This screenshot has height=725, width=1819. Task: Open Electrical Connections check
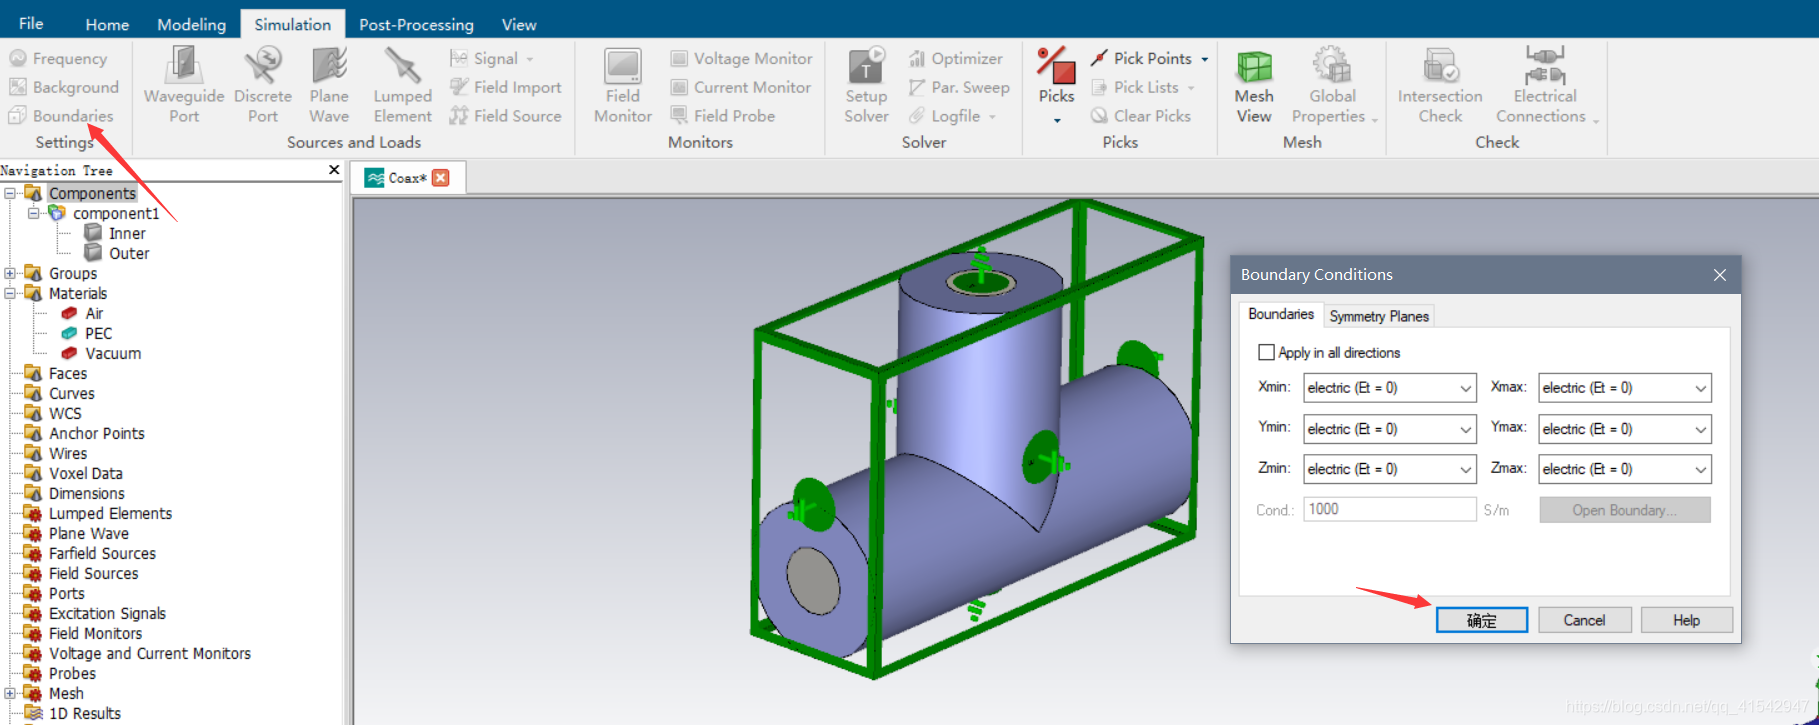(1544, 86)
